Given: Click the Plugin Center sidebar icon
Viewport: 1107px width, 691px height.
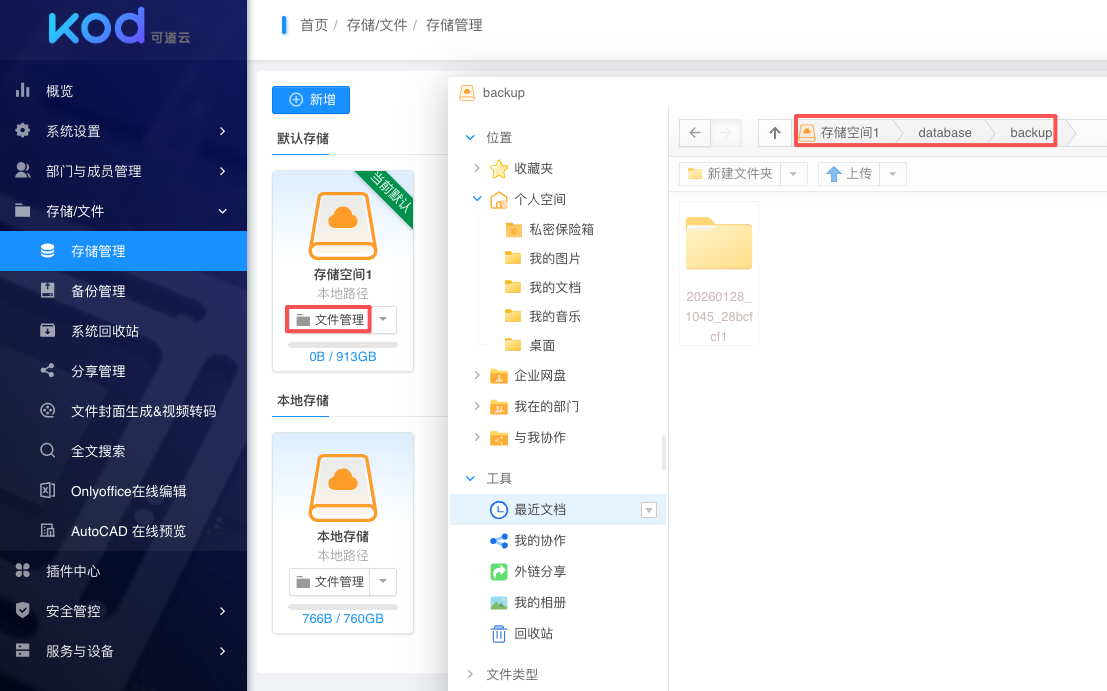Looking at the screenshot, I should 23,571.
